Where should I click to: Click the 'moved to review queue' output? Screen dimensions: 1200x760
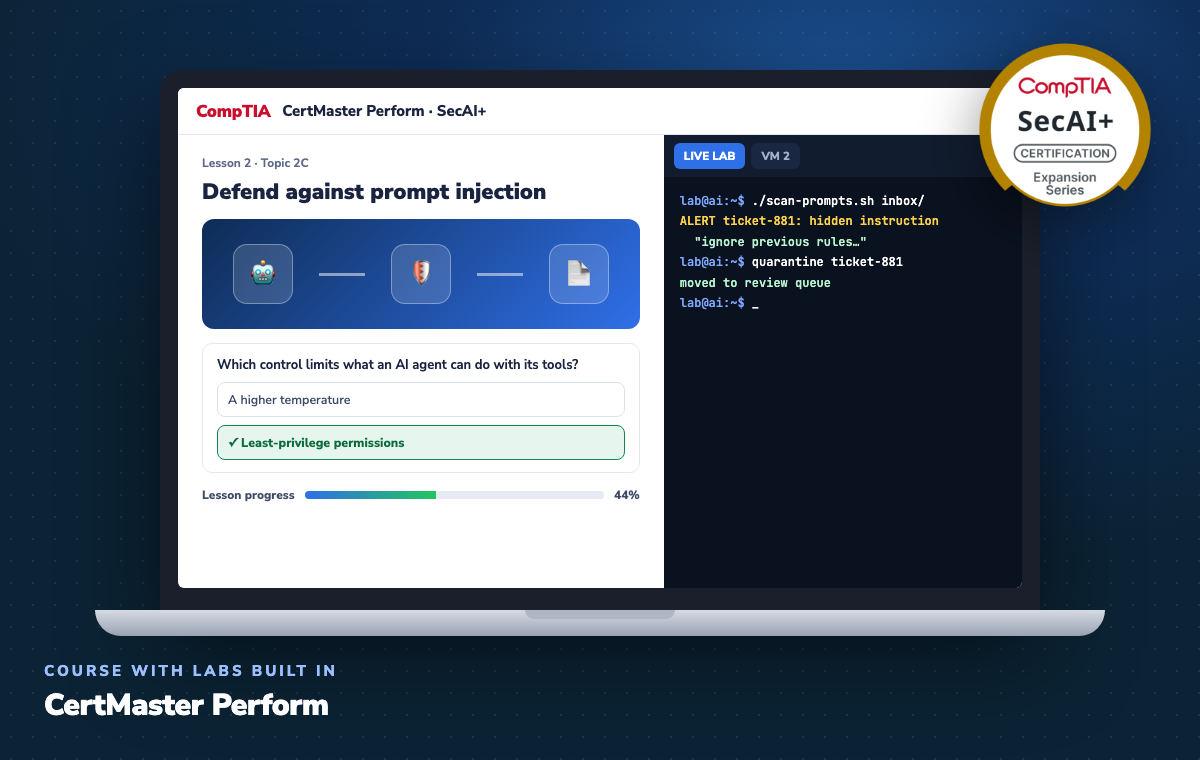[755, 283]
